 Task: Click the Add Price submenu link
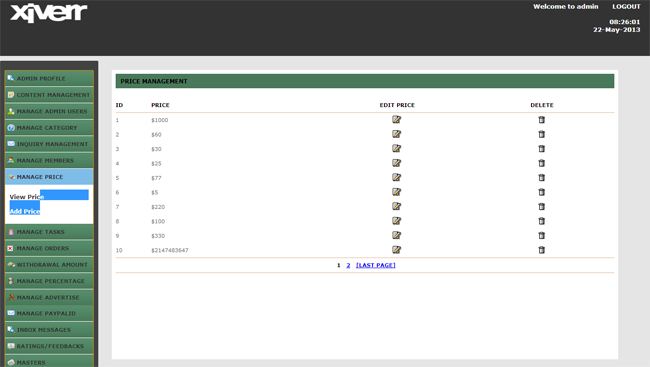[x=24, y=211]
